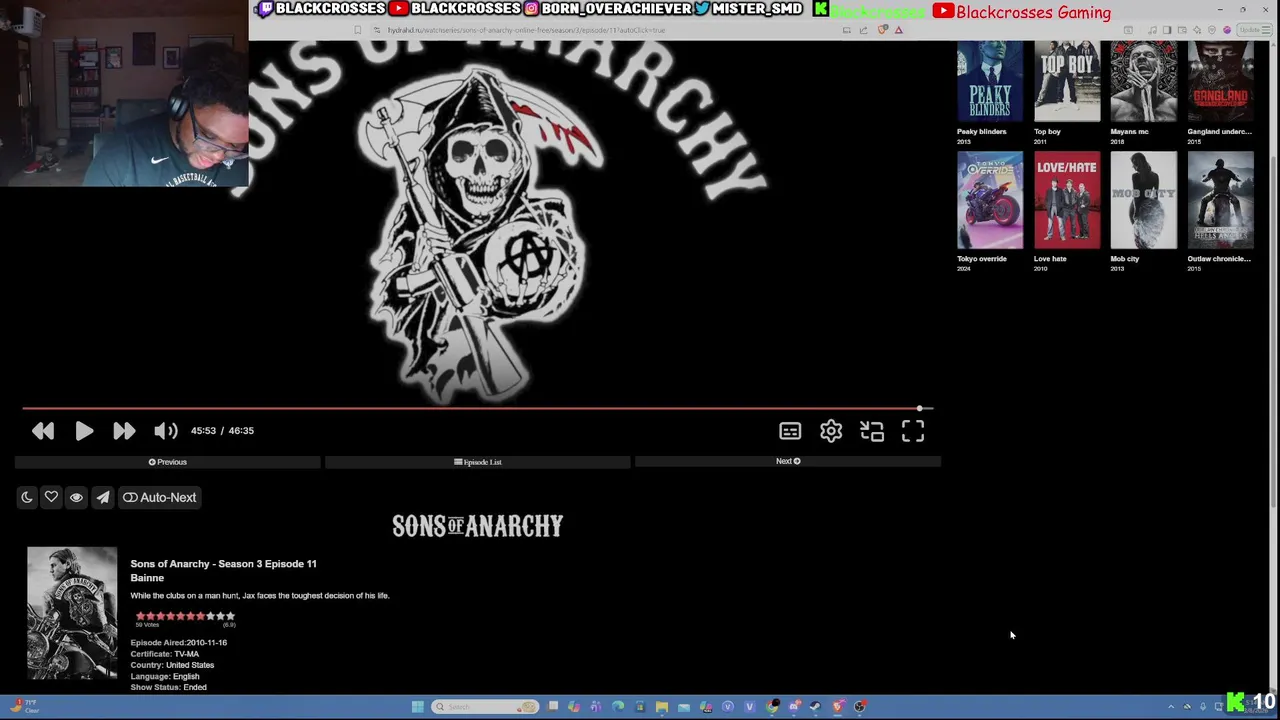Mark episode as watched eye icon
The width and height of the screenshot is (1280, 720).
pos(76,497)
